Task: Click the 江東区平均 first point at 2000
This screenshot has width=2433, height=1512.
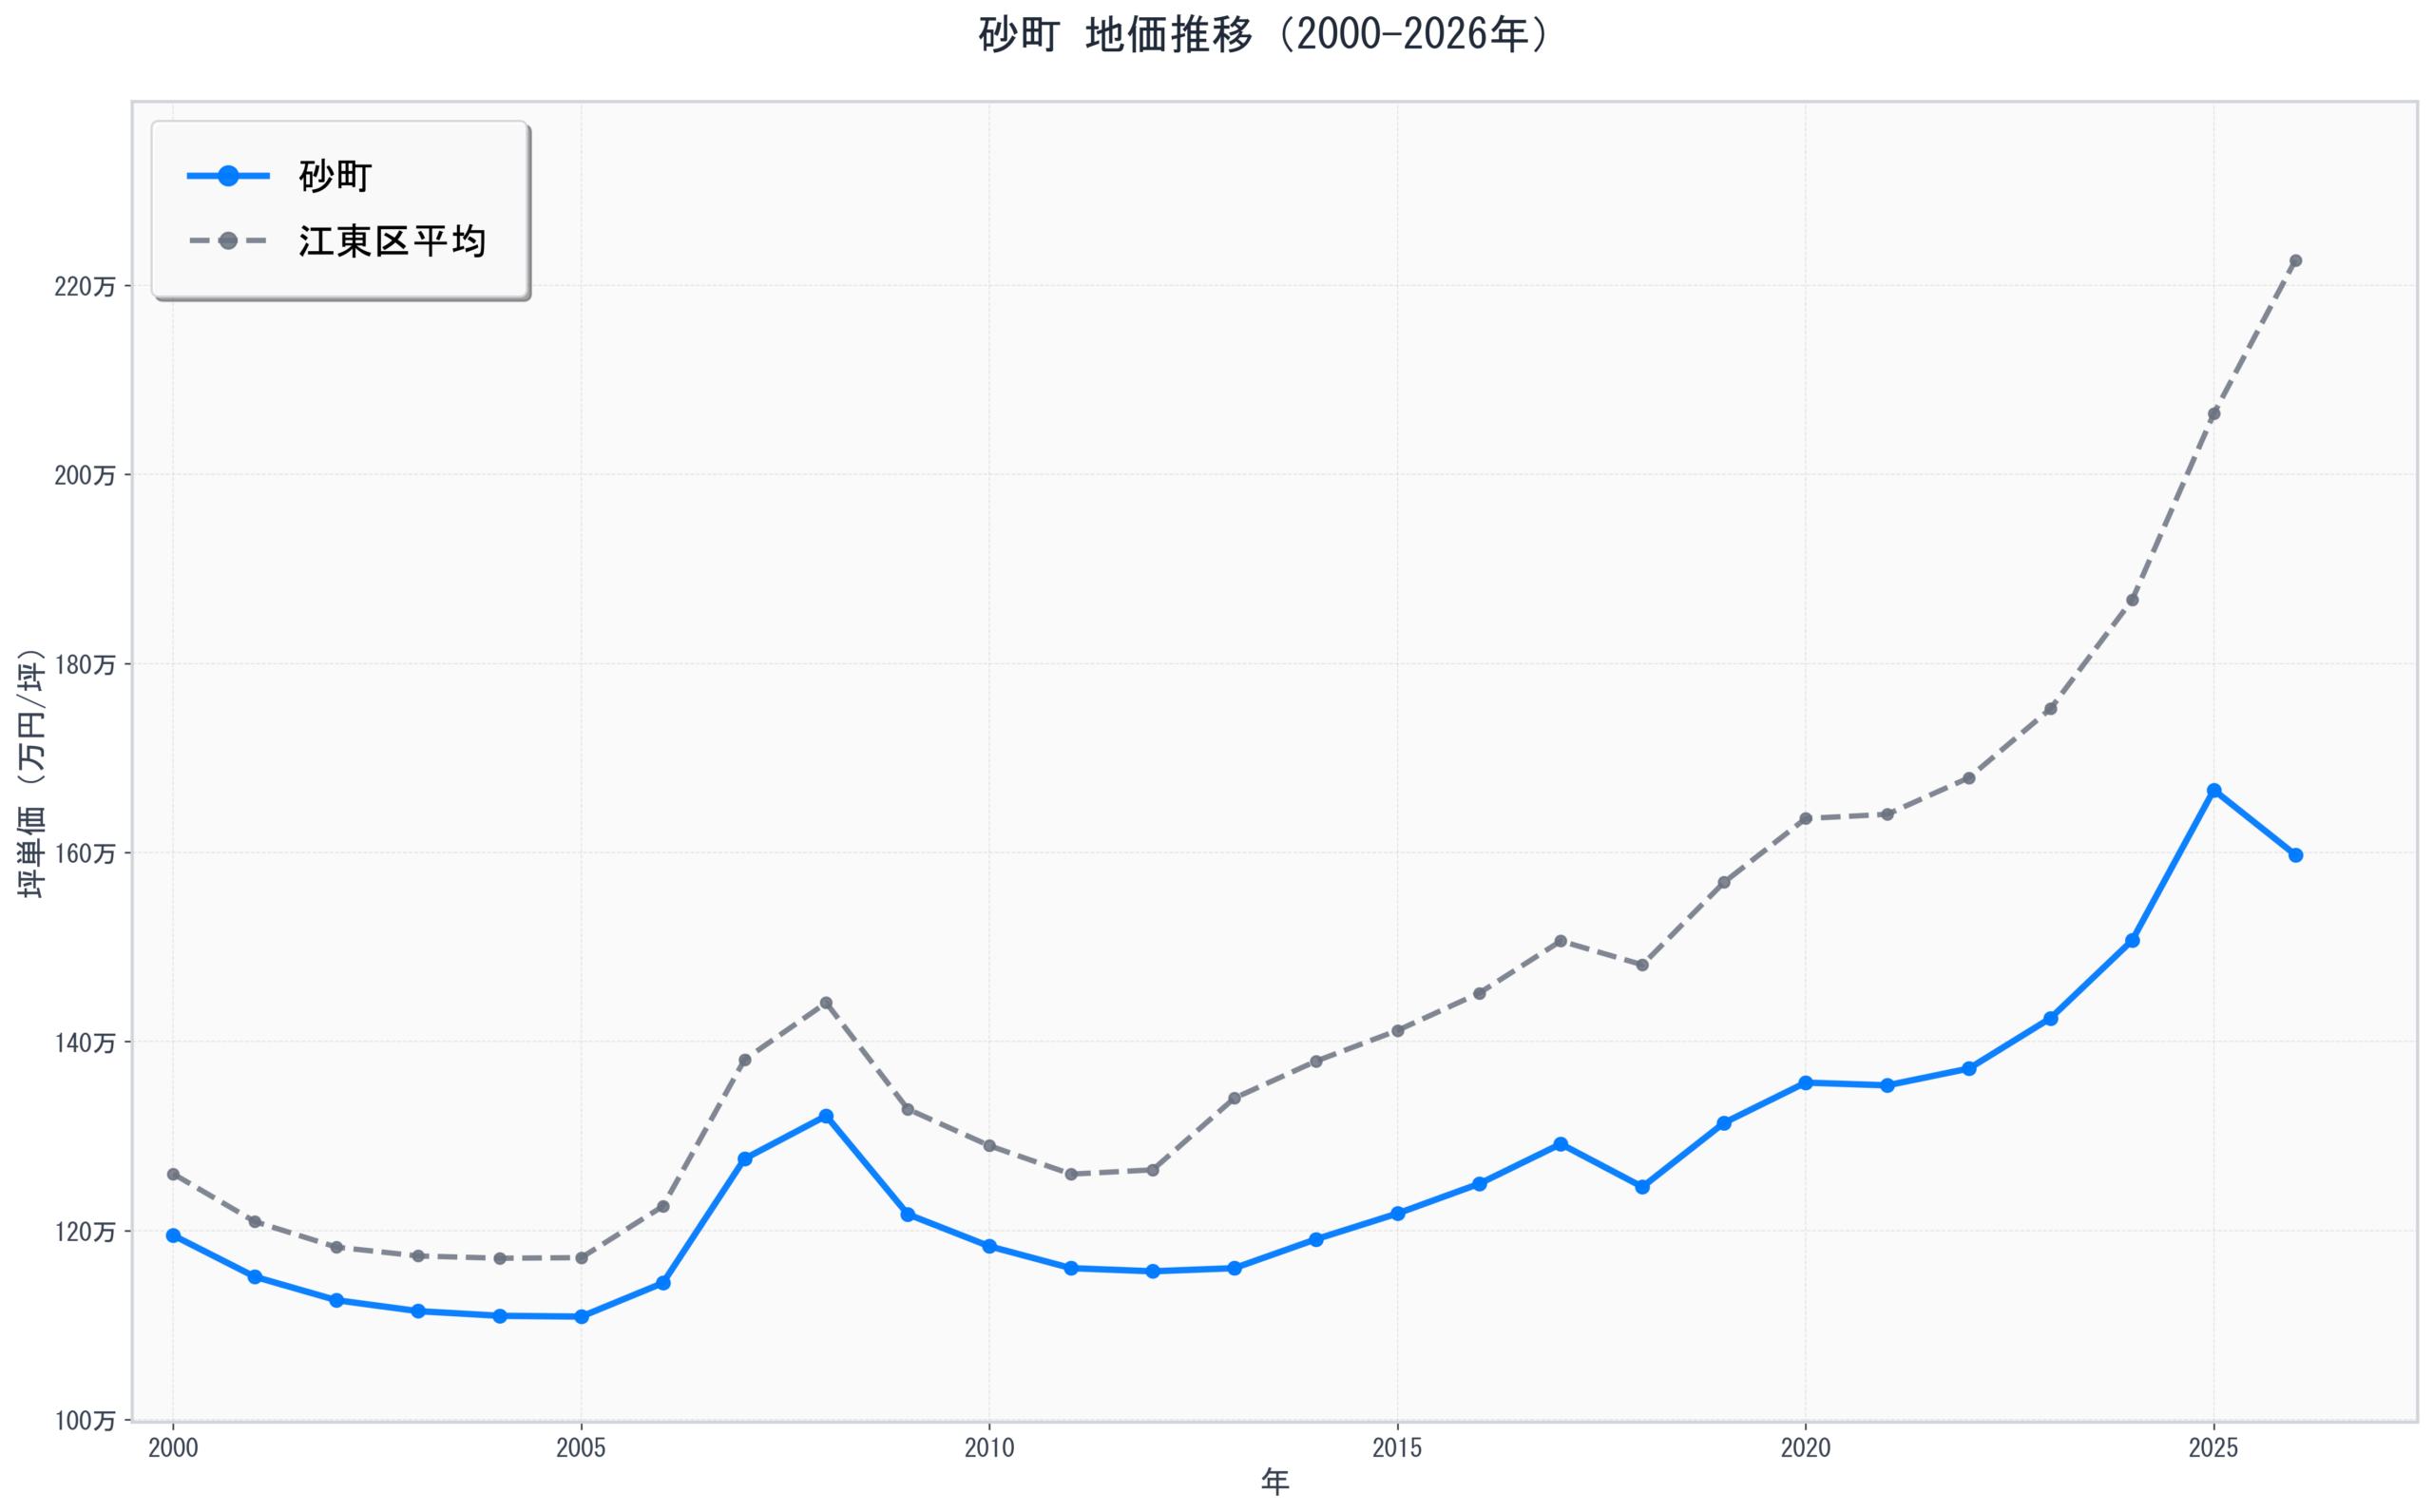Action: [173, 1174]
